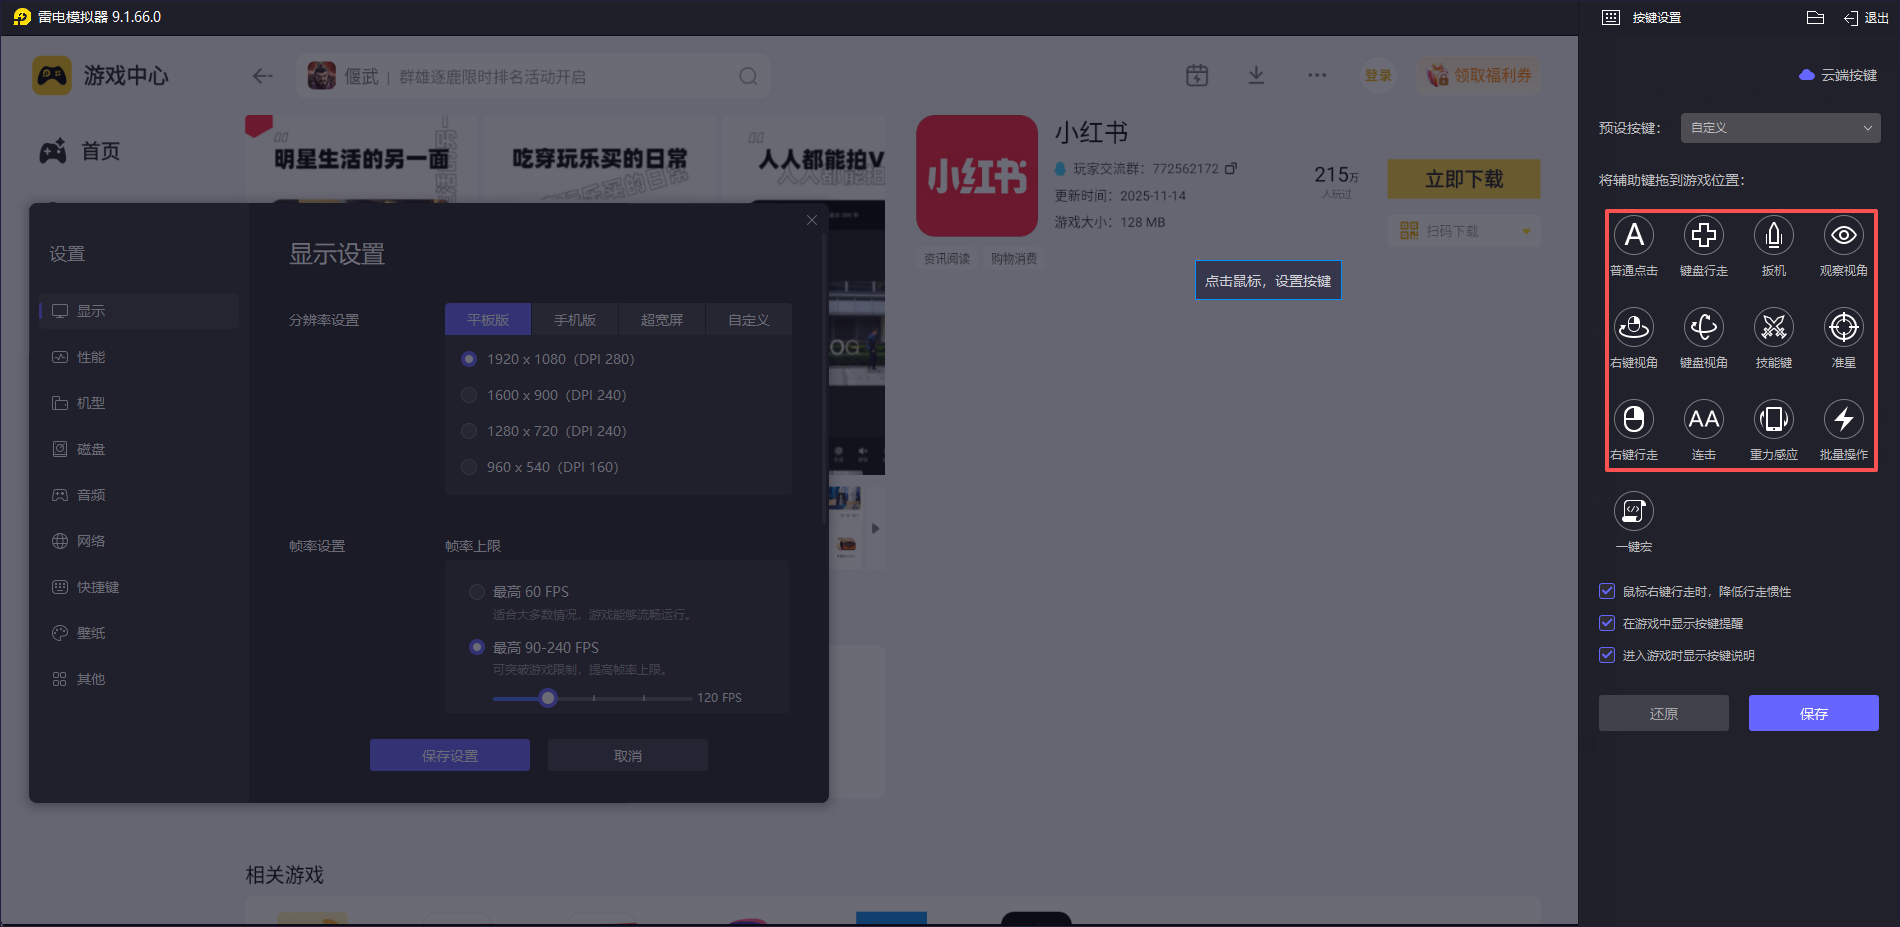
Task: Click the 游戏中心 controller logo
Action: coord(52,76)
